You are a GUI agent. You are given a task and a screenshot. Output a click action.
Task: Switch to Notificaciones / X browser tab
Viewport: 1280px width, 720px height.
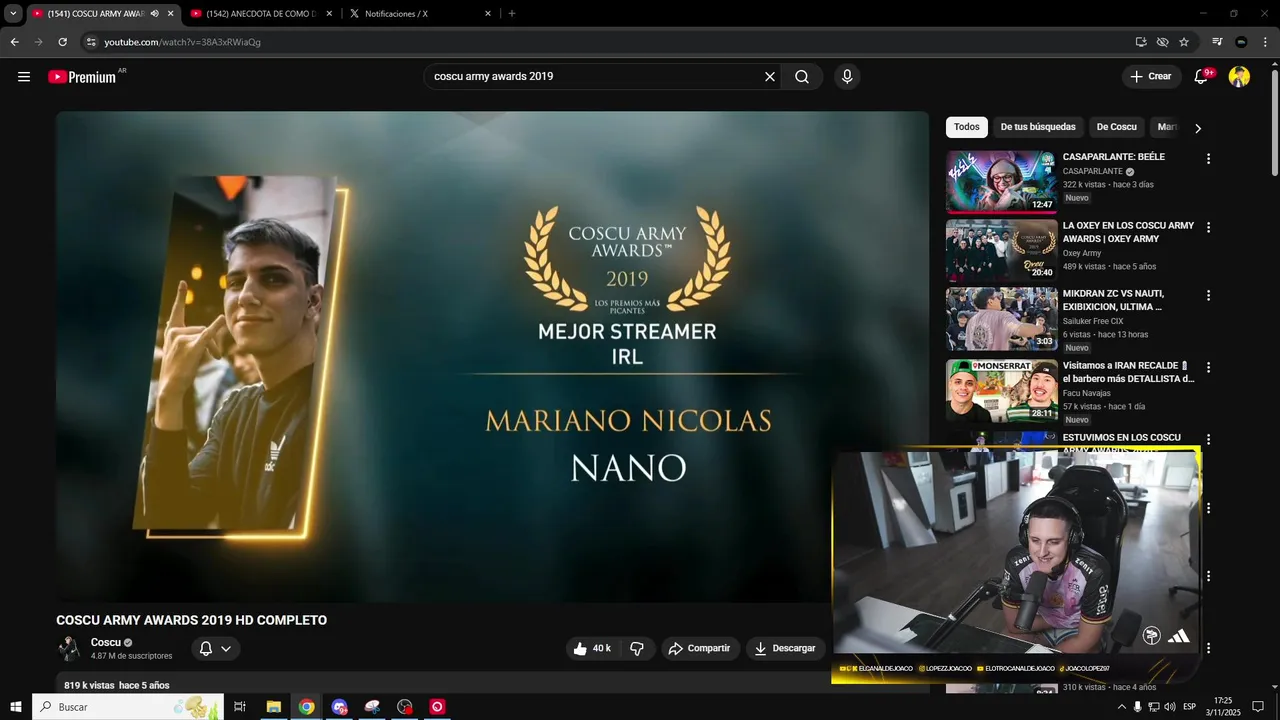(x=420, y=14)
